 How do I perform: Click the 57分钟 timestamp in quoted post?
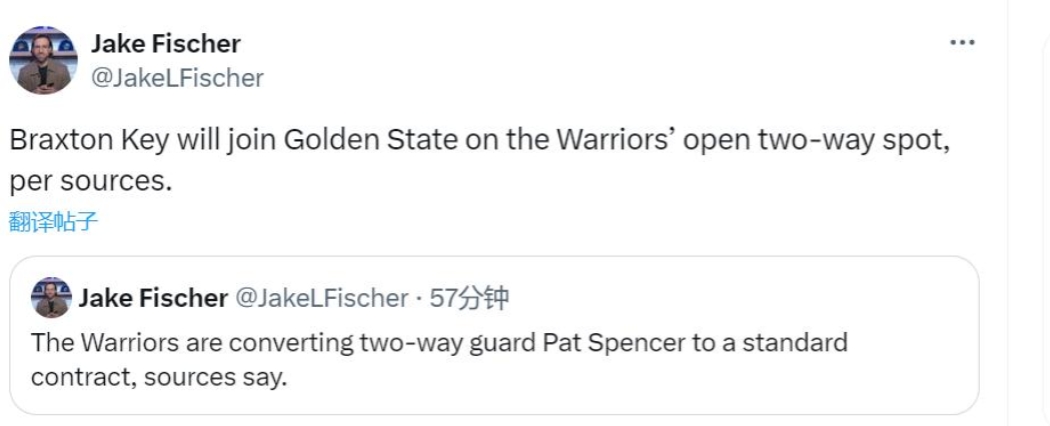coord(469,298)
